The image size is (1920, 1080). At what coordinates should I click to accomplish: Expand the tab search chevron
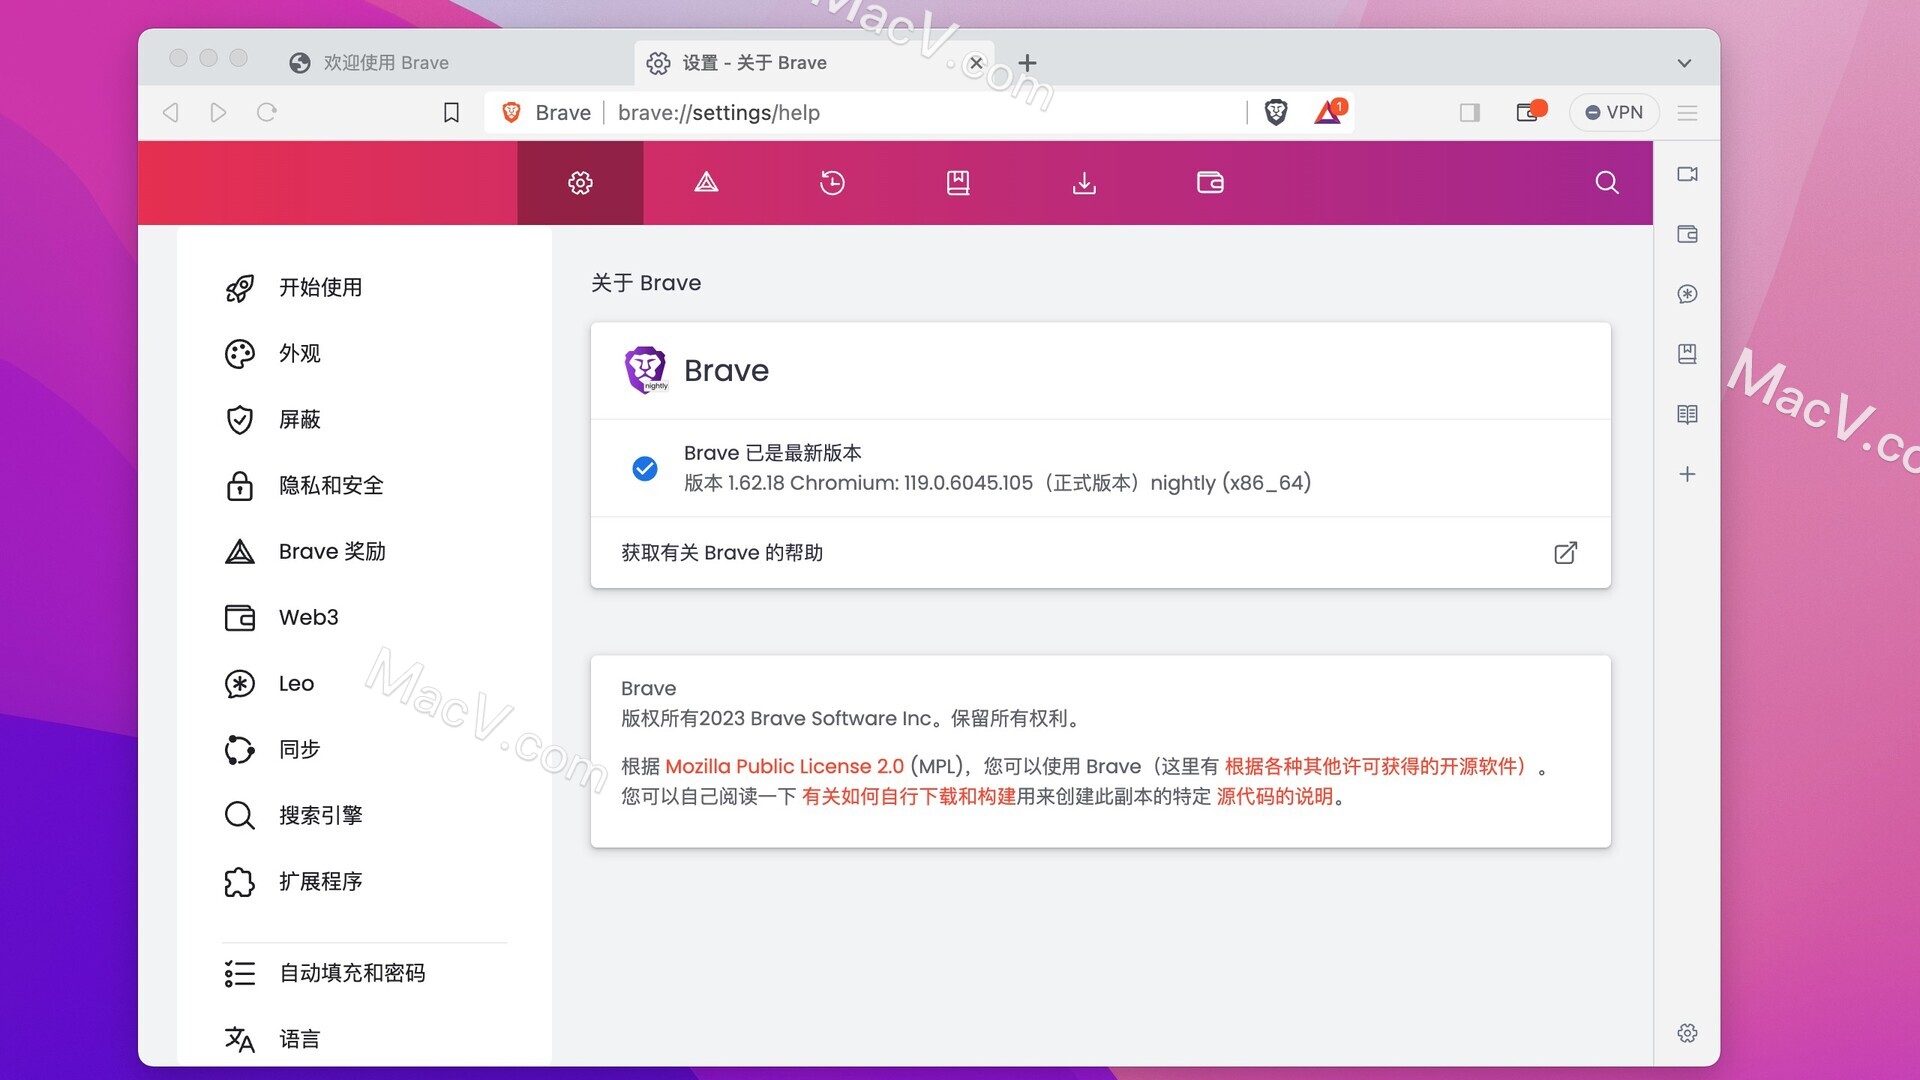[x=1684, y=63]
